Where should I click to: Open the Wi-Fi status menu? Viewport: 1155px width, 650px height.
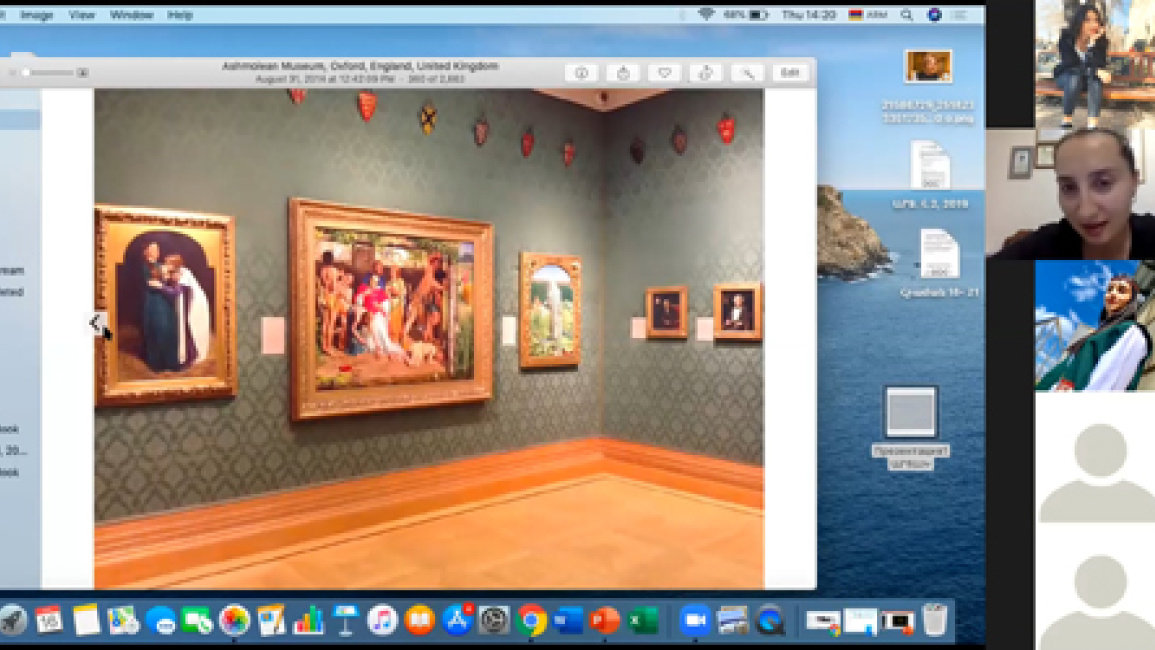706,15
